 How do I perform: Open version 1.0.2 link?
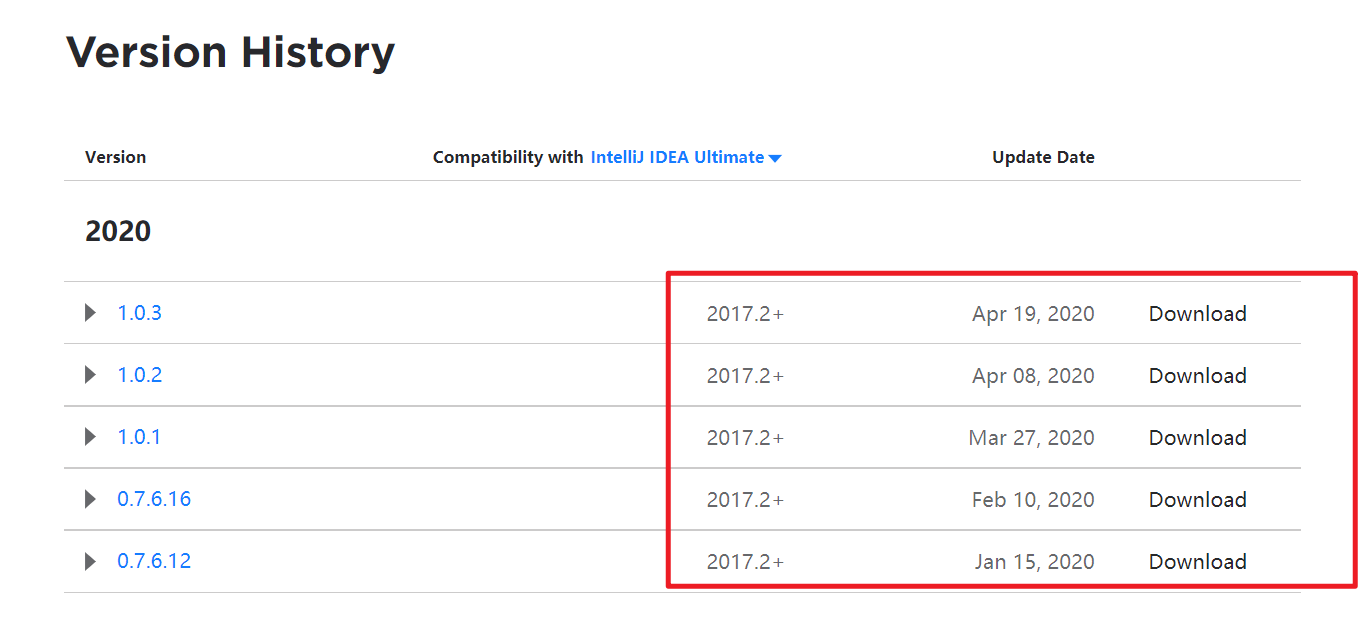(x=139, y=375)
